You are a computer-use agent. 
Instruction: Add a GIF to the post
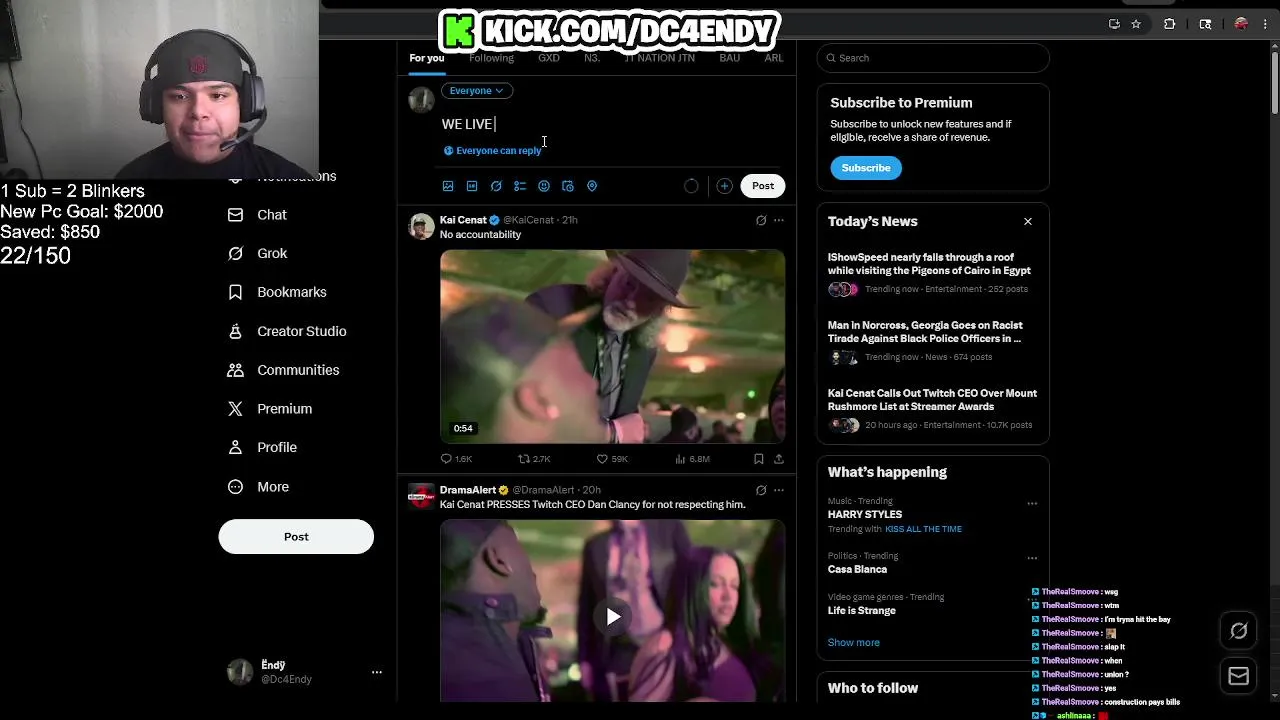point(472,186)
